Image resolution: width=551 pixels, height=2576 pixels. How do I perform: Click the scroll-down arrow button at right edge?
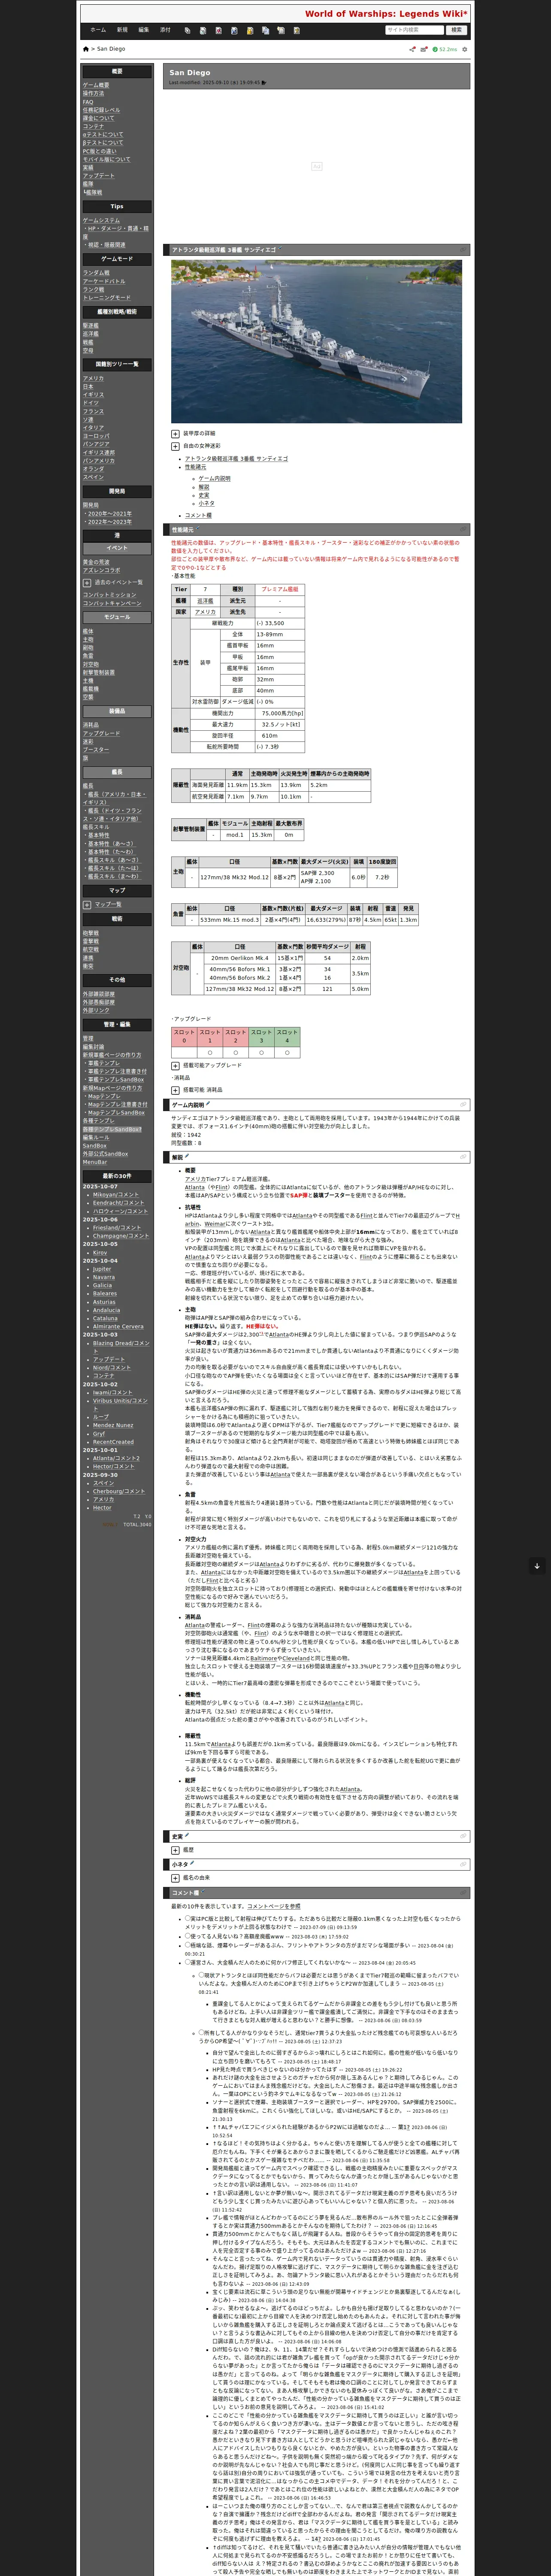537,1566
